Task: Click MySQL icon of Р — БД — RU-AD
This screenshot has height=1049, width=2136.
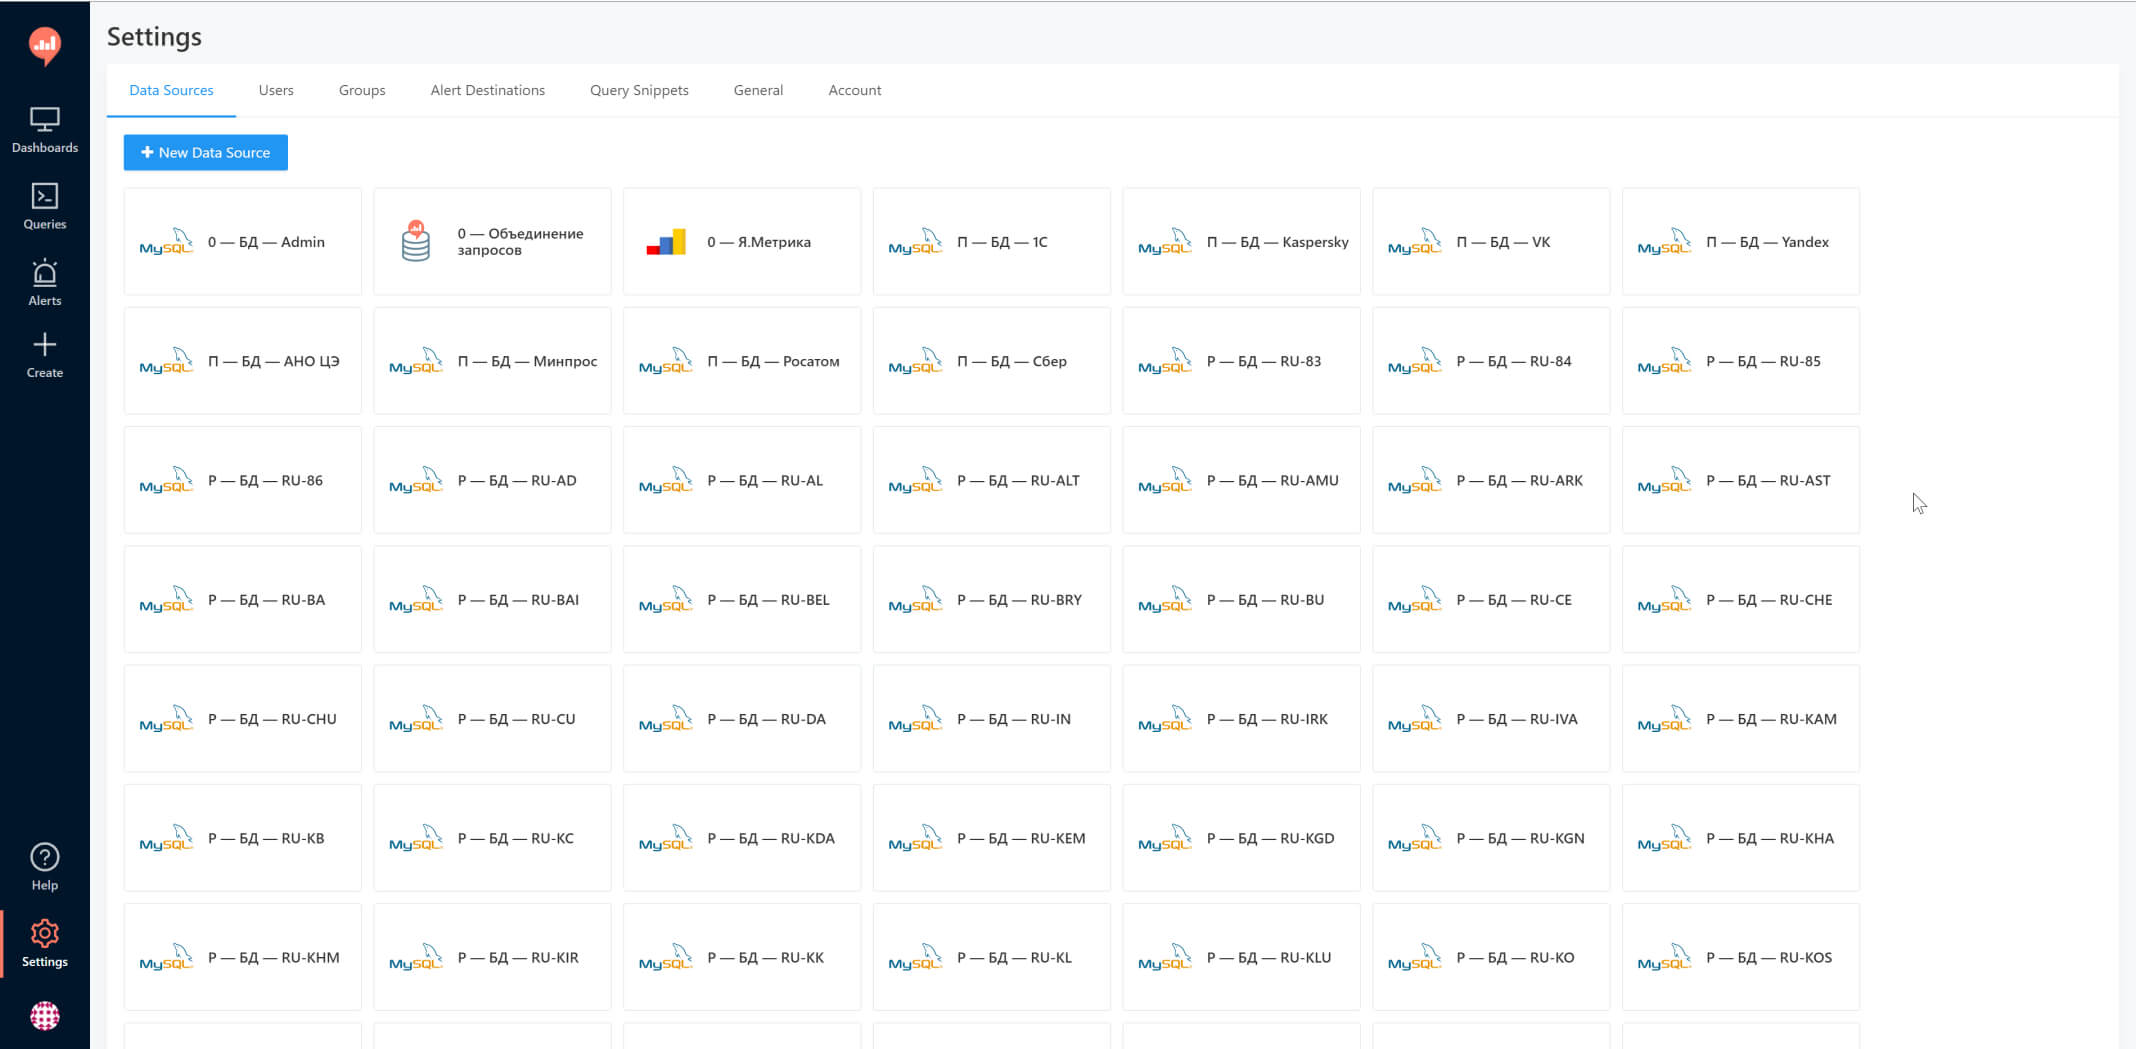Action: pos(416,480)
